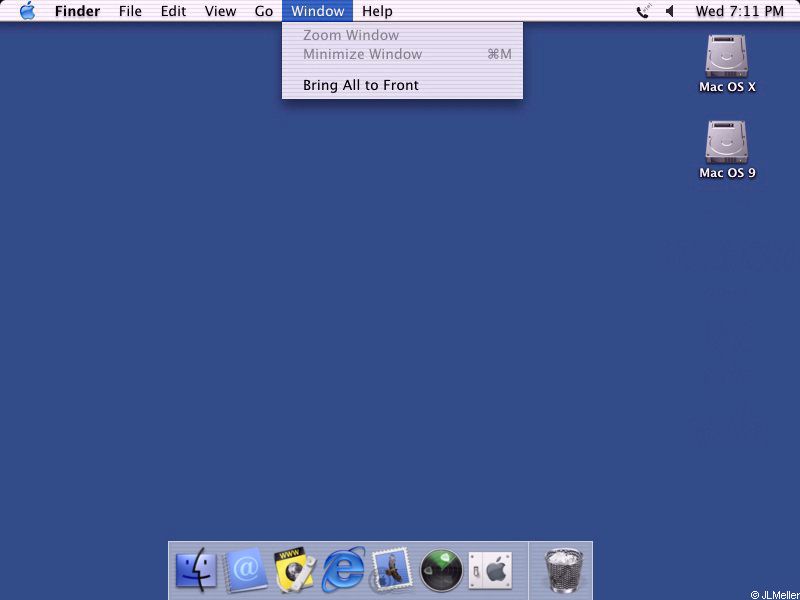The image size is (800, 600).
Task: Launch Internet Explorer from the Dock
Action: (343, 569)
